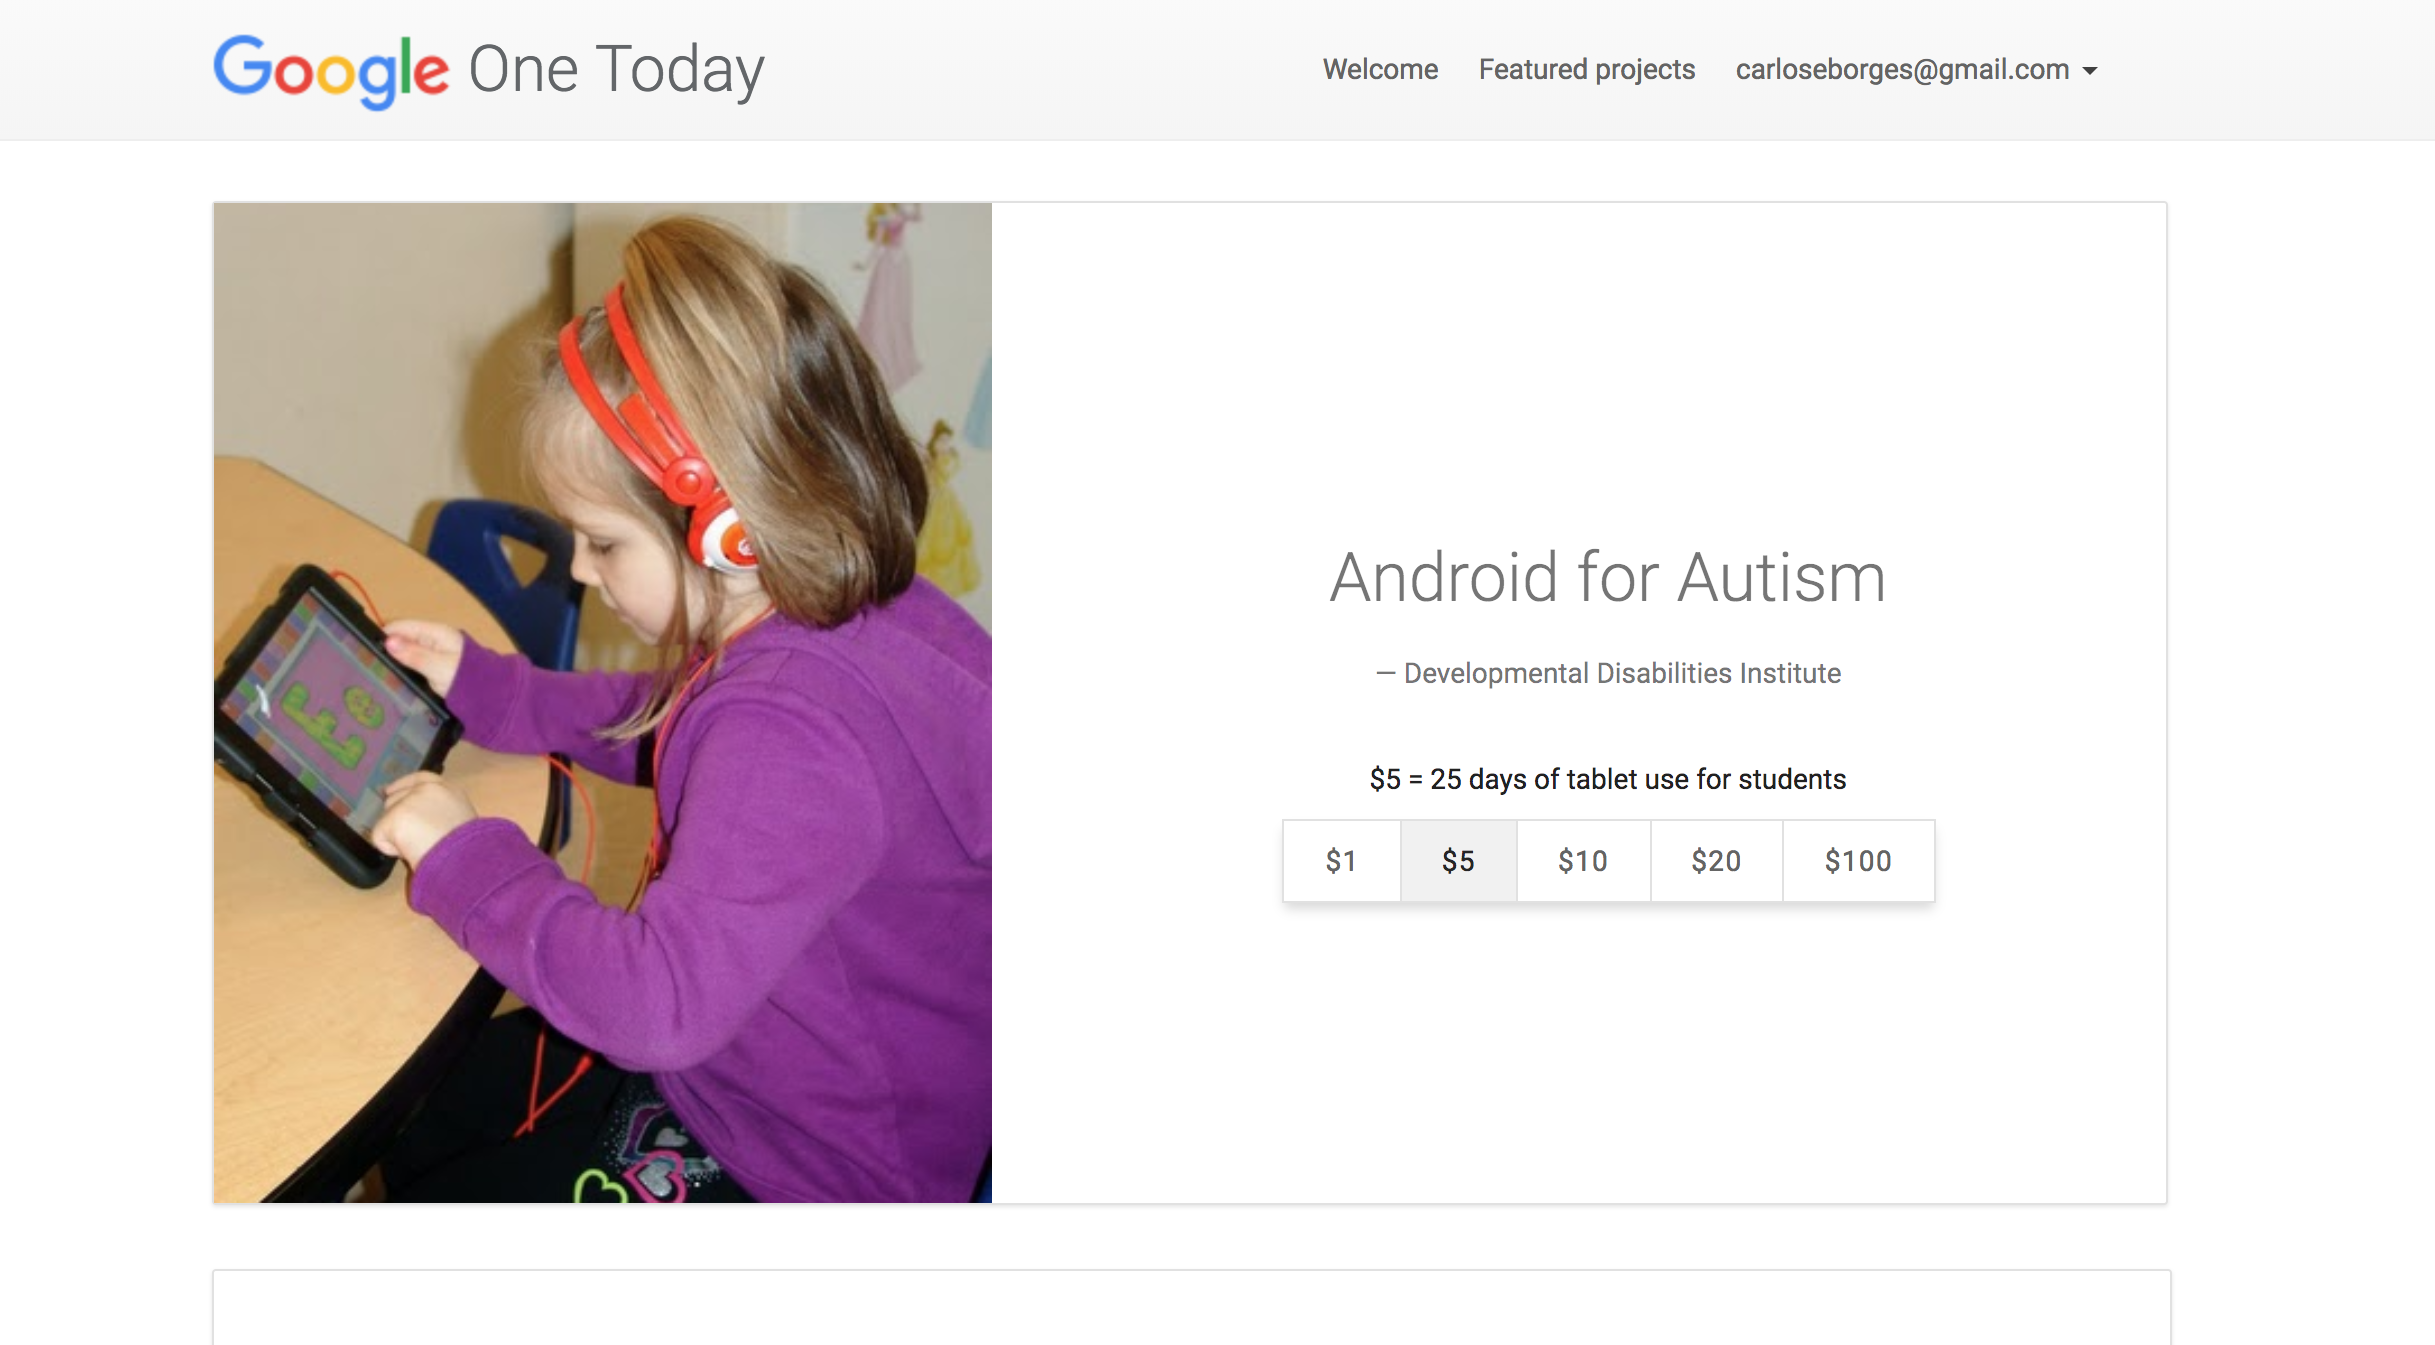Screen dimensions: 2435x1345
Task: Open the Android for Autism project title
Action: point(1608,578)
